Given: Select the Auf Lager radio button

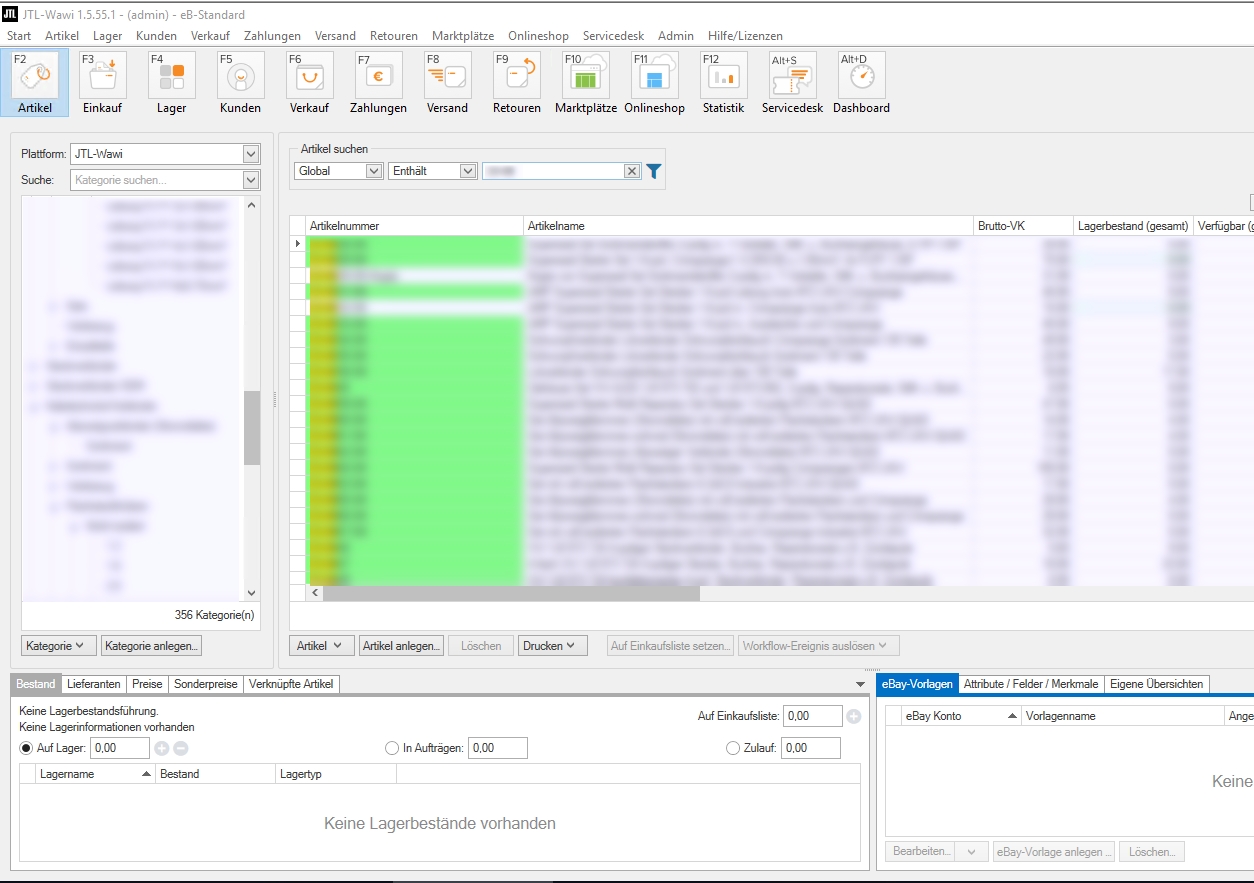Looking at the screenshot, I should pos(27,748).
